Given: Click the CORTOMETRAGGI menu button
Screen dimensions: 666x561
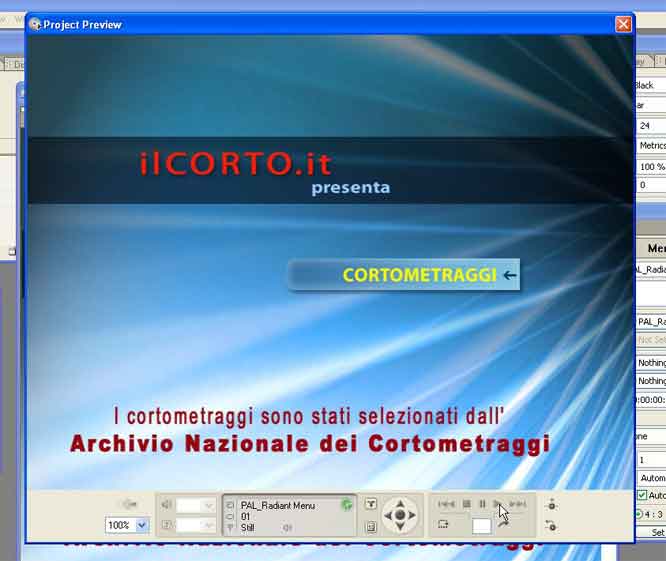Looking at the screenshot, I should pyautogui.click(x=403, y=275).
